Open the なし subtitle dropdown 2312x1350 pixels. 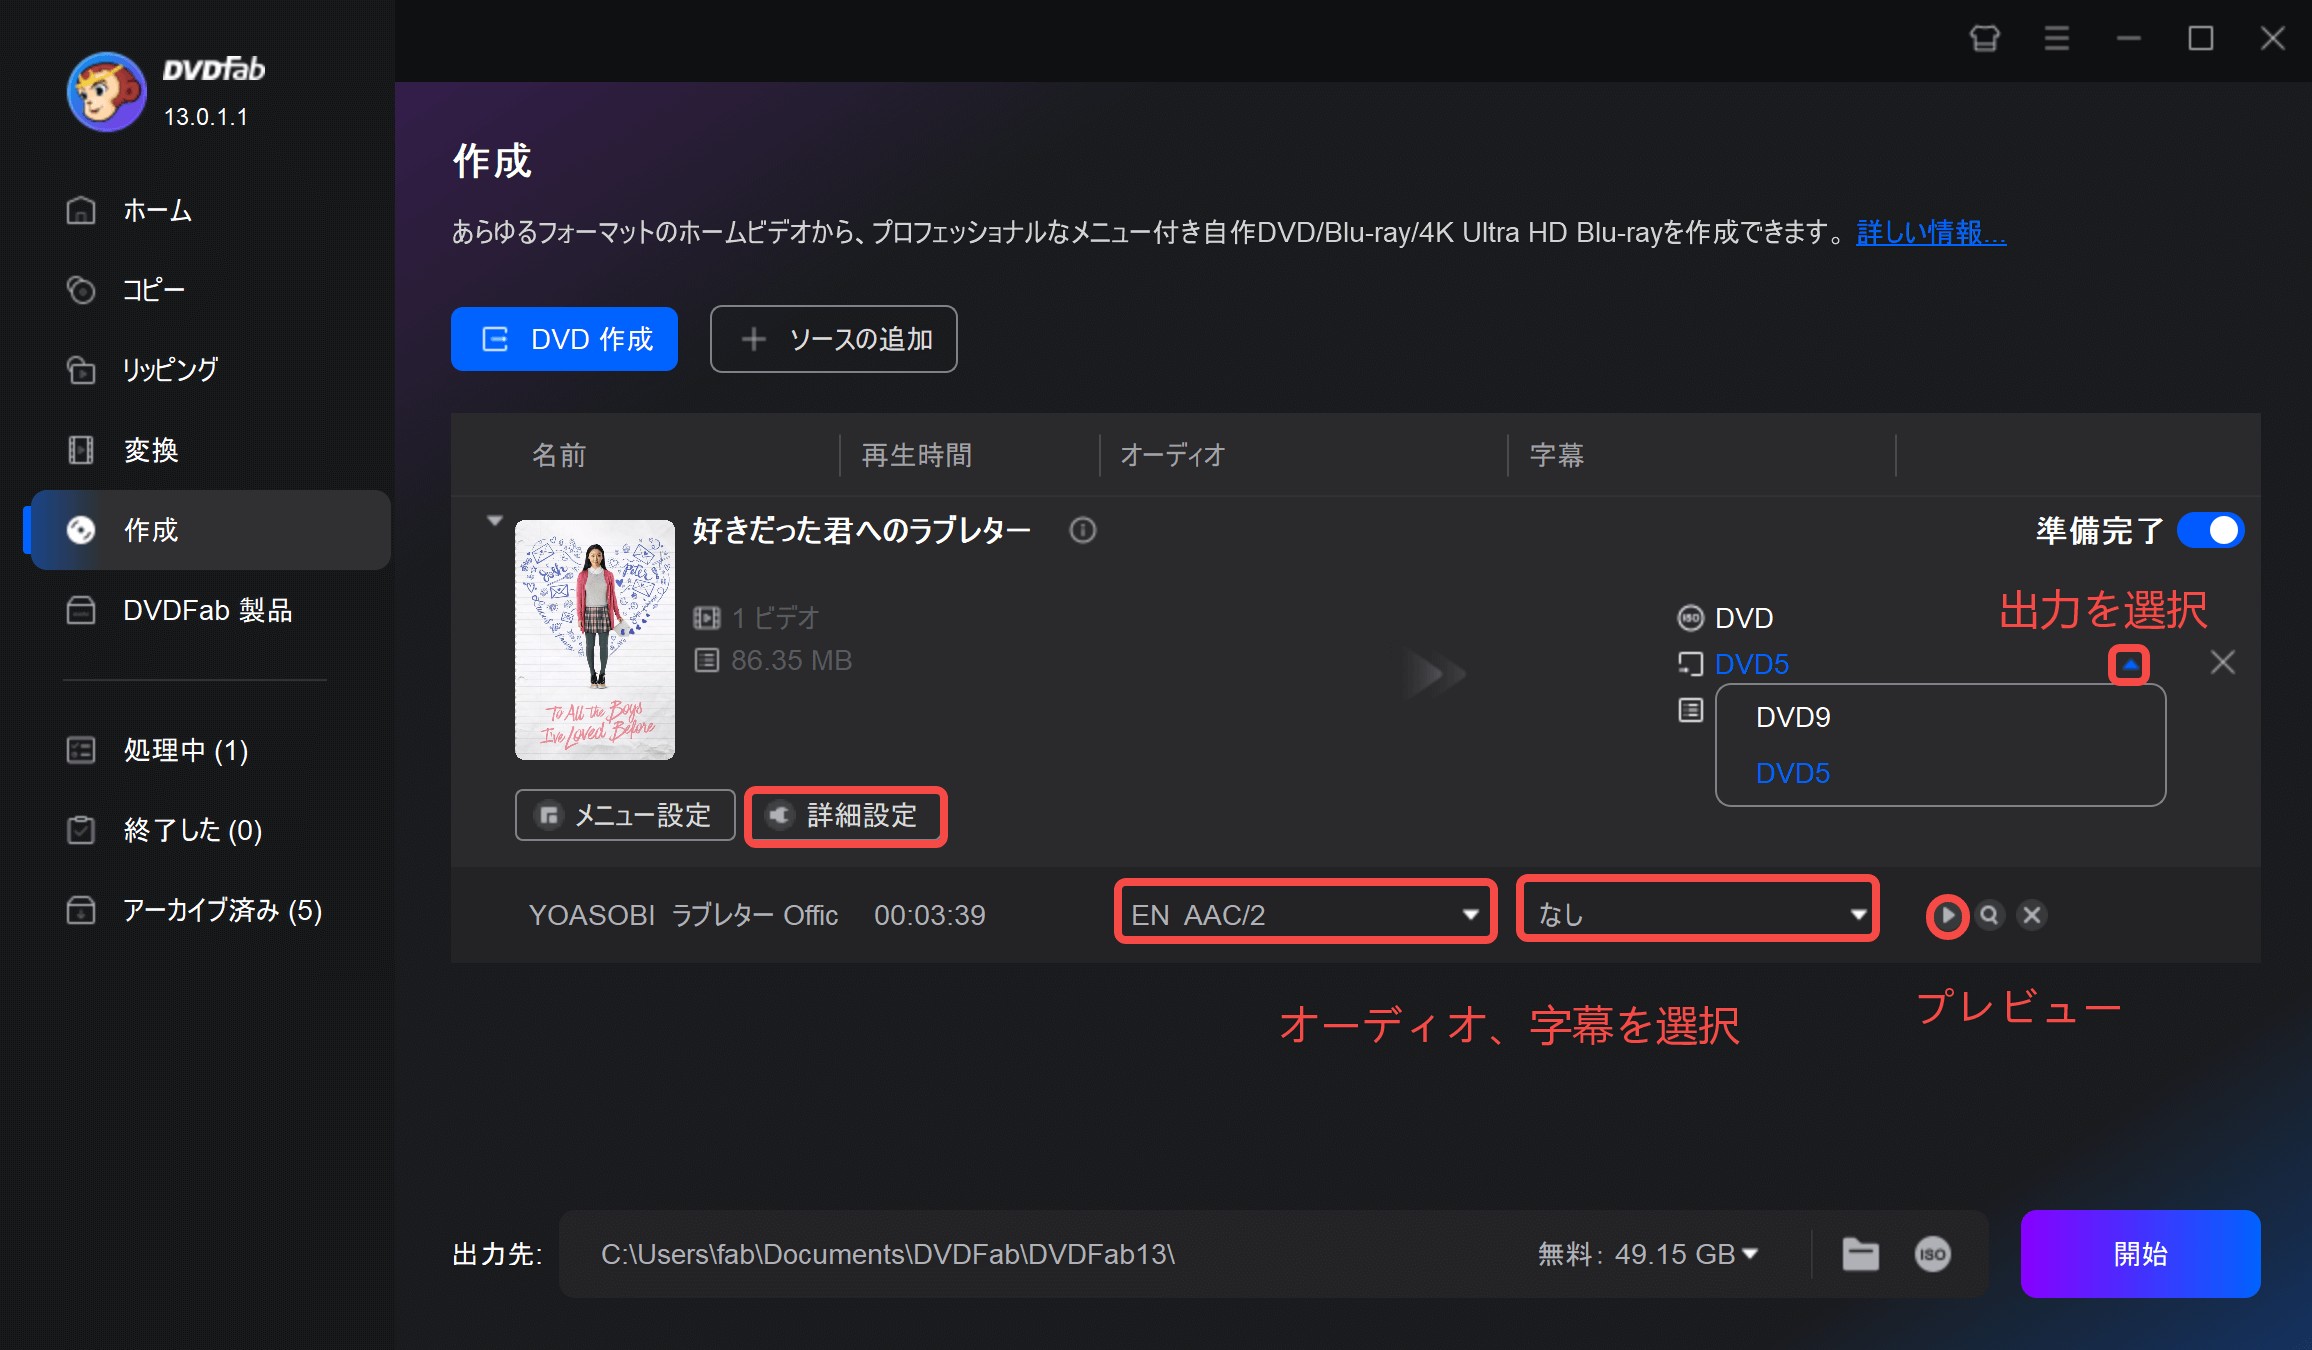[1698, 914]
